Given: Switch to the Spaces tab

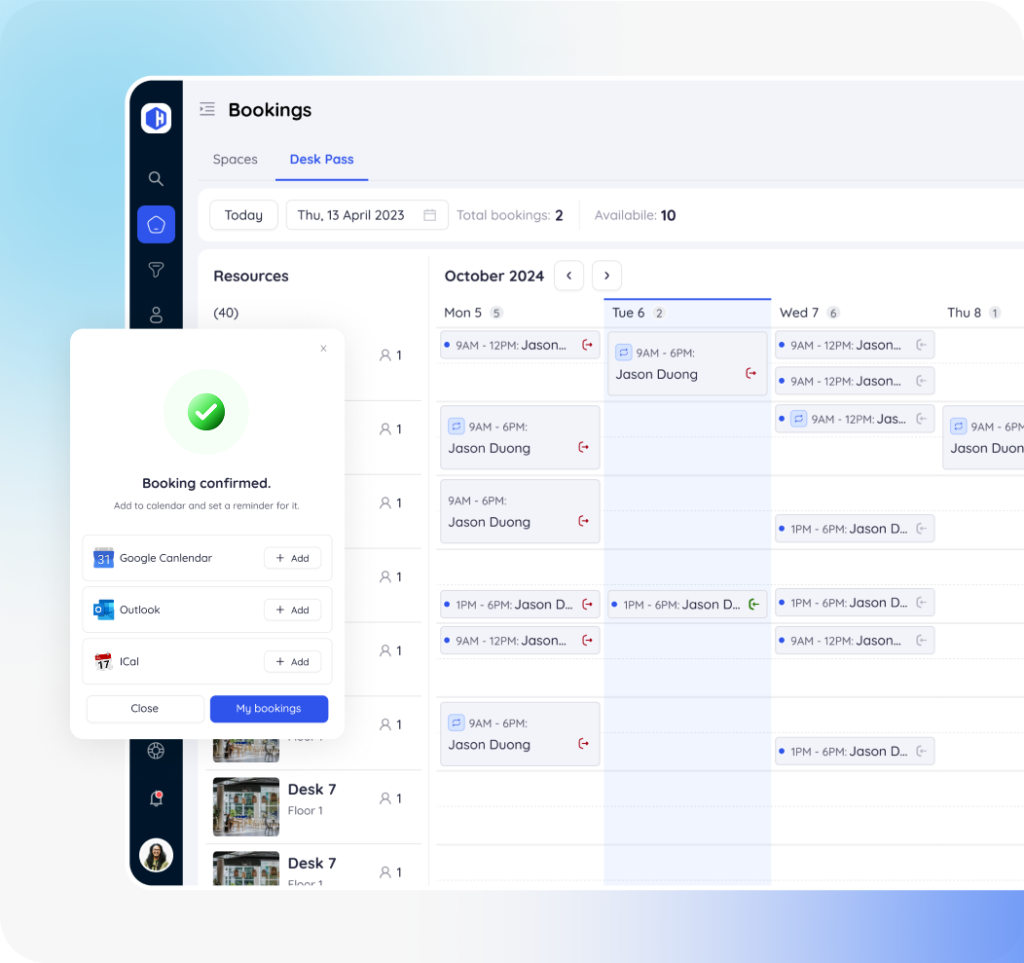Looking at the screenshot, I should [x=235, y=159].
